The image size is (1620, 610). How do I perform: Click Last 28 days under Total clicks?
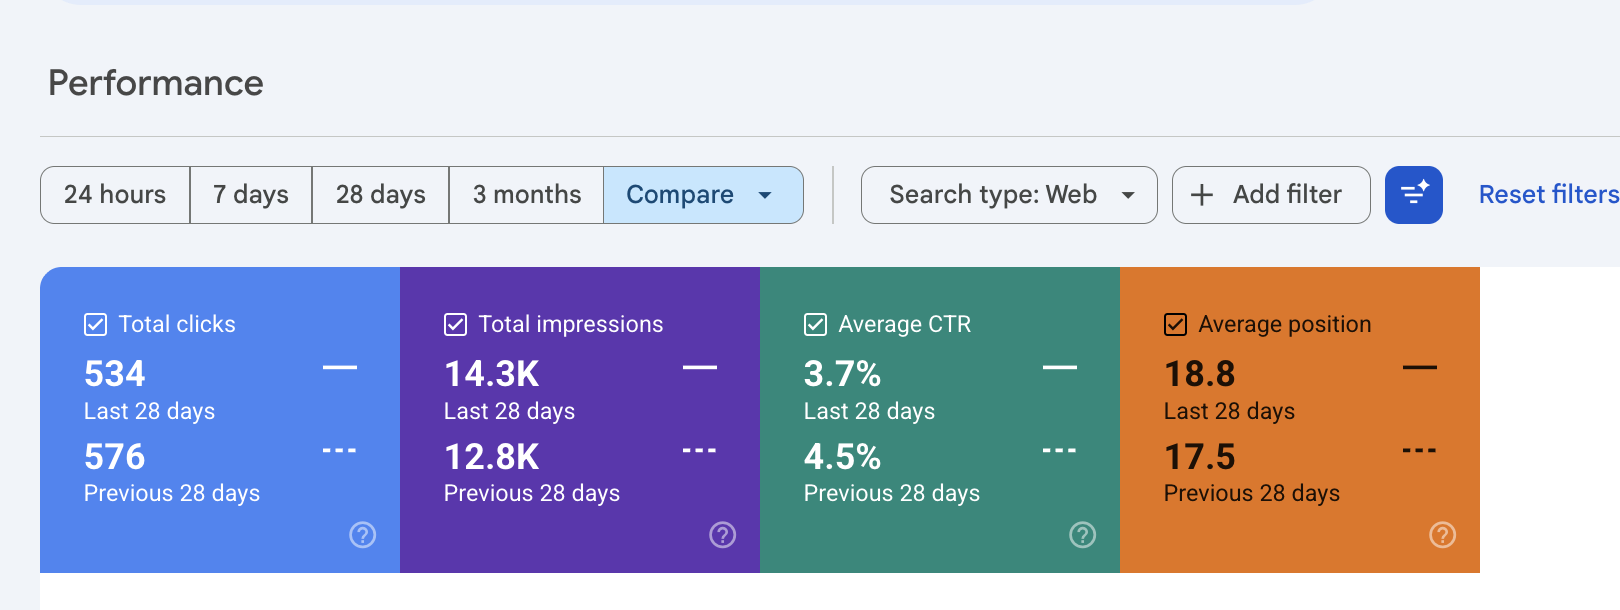[150, 411]
